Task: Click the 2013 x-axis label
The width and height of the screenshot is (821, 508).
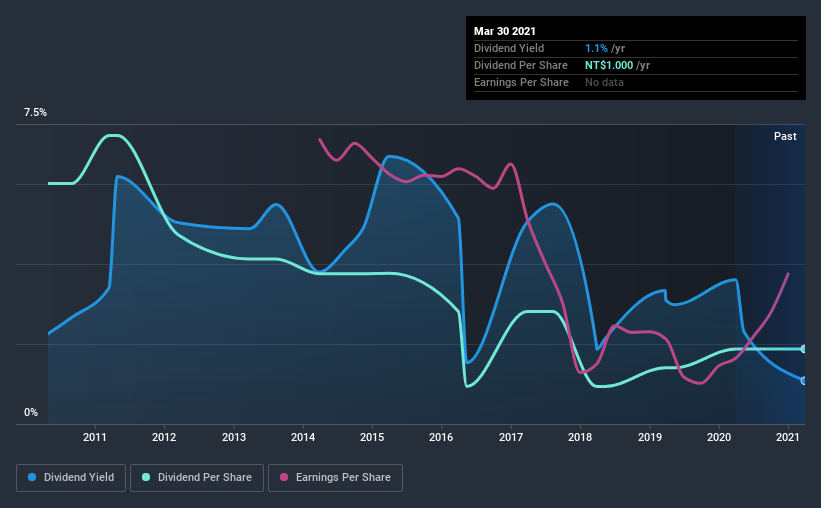Action: click(x=234, y=437)
